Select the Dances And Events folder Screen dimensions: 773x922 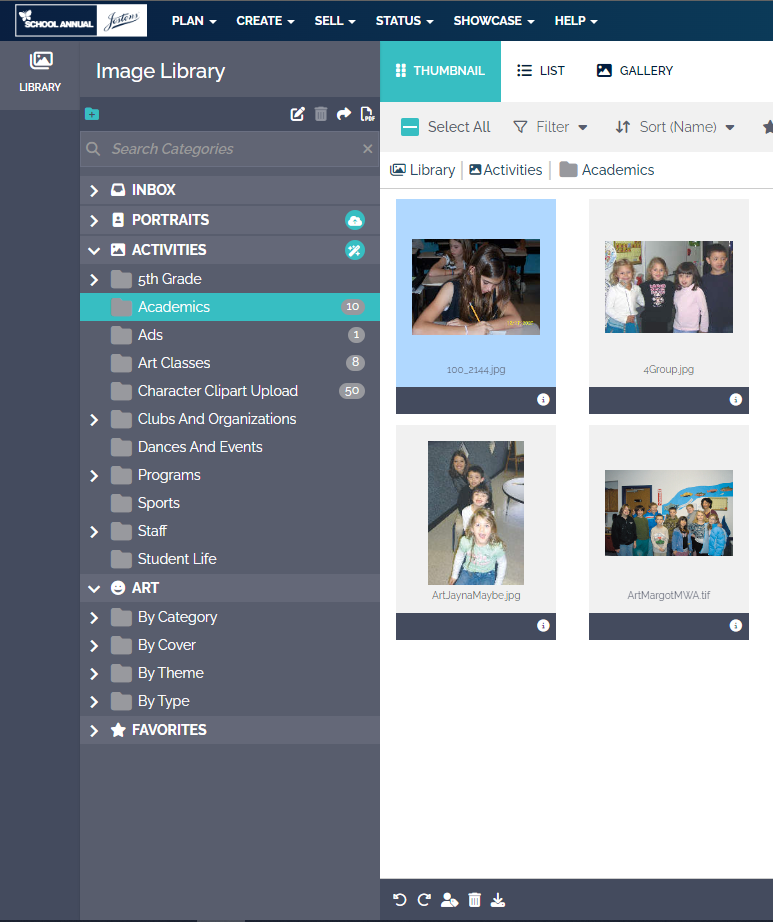coord(230,447)
